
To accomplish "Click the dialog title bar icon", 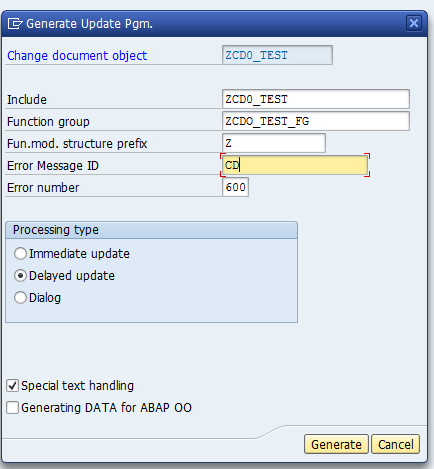I will click(15, 24).
